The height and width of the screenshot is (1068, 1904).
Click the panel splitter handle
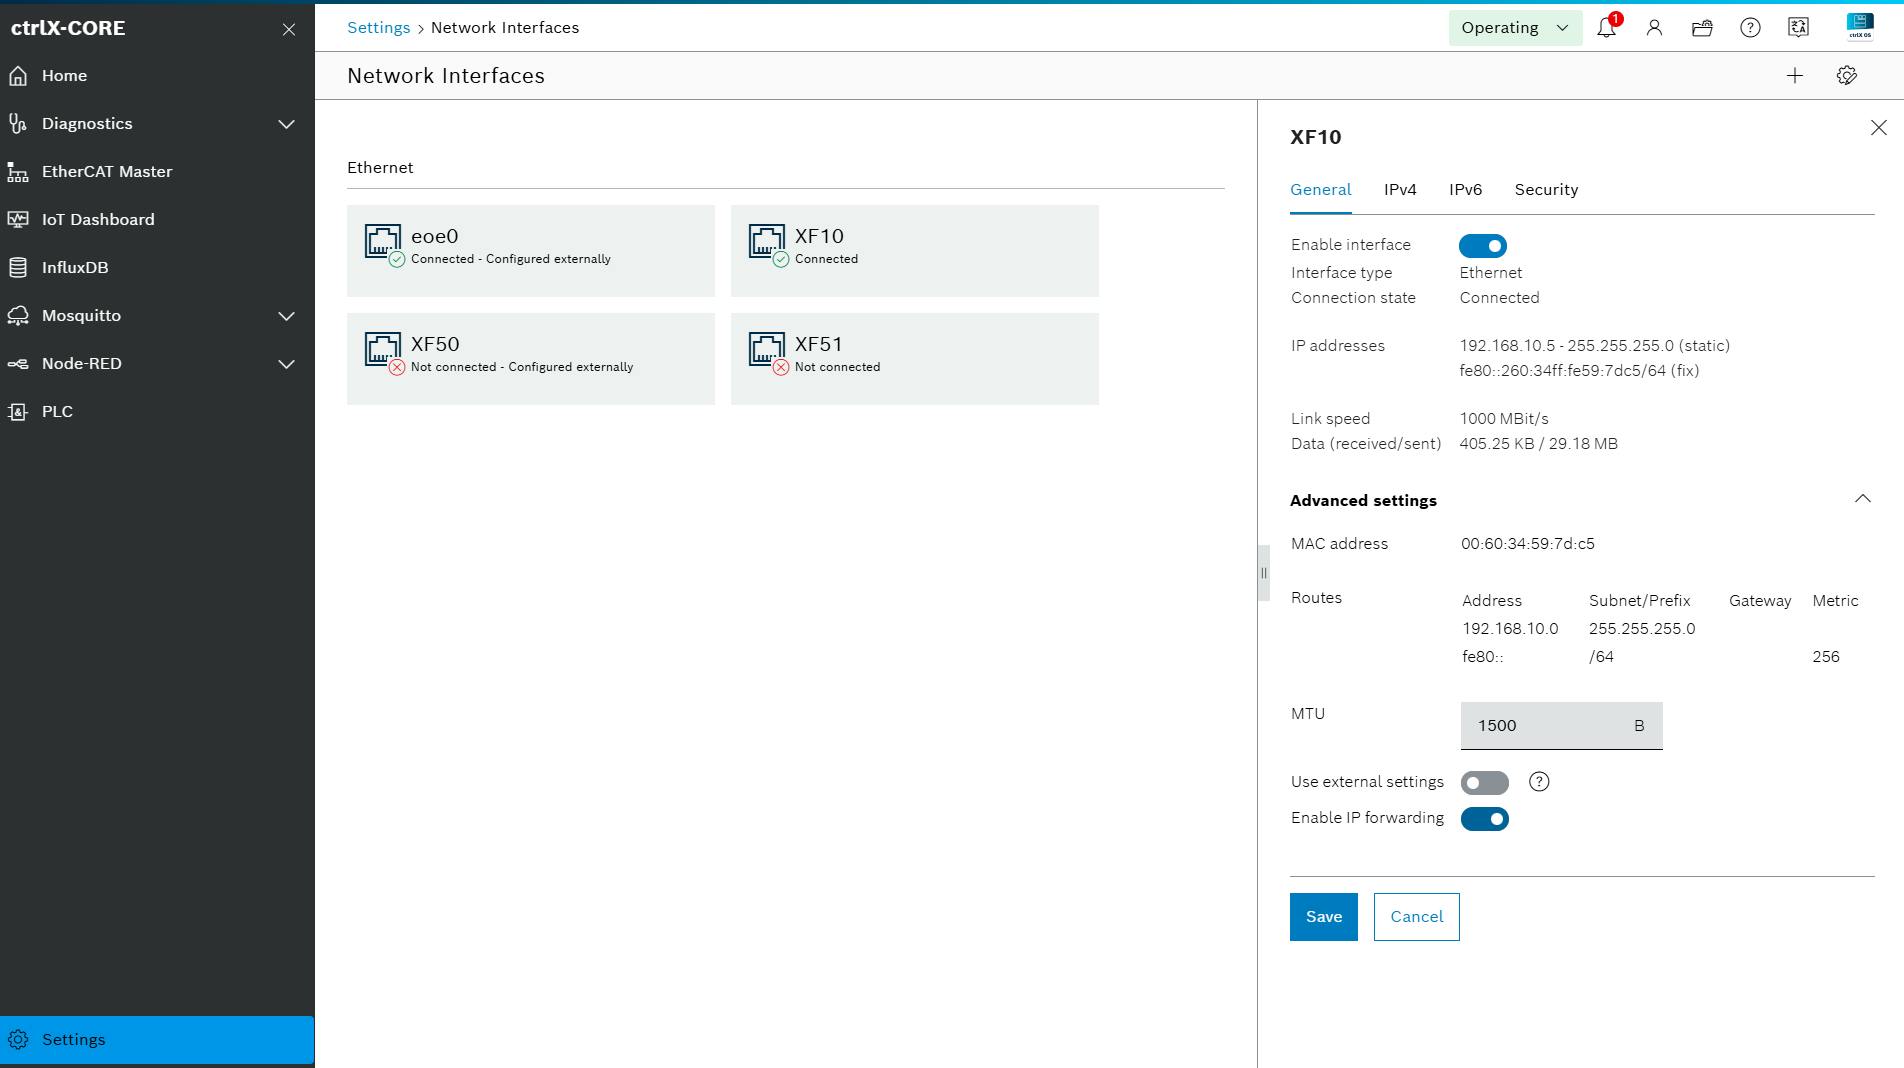click(1264, 573)
